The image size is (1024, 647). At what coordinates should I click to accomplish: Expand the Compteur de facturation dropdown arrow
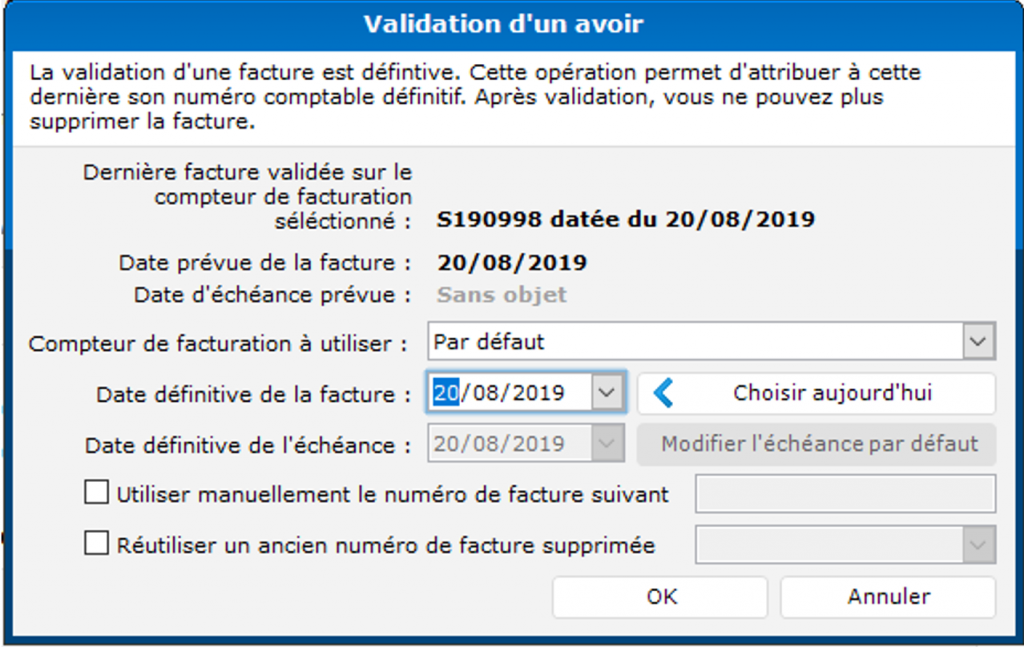(979, 342)
